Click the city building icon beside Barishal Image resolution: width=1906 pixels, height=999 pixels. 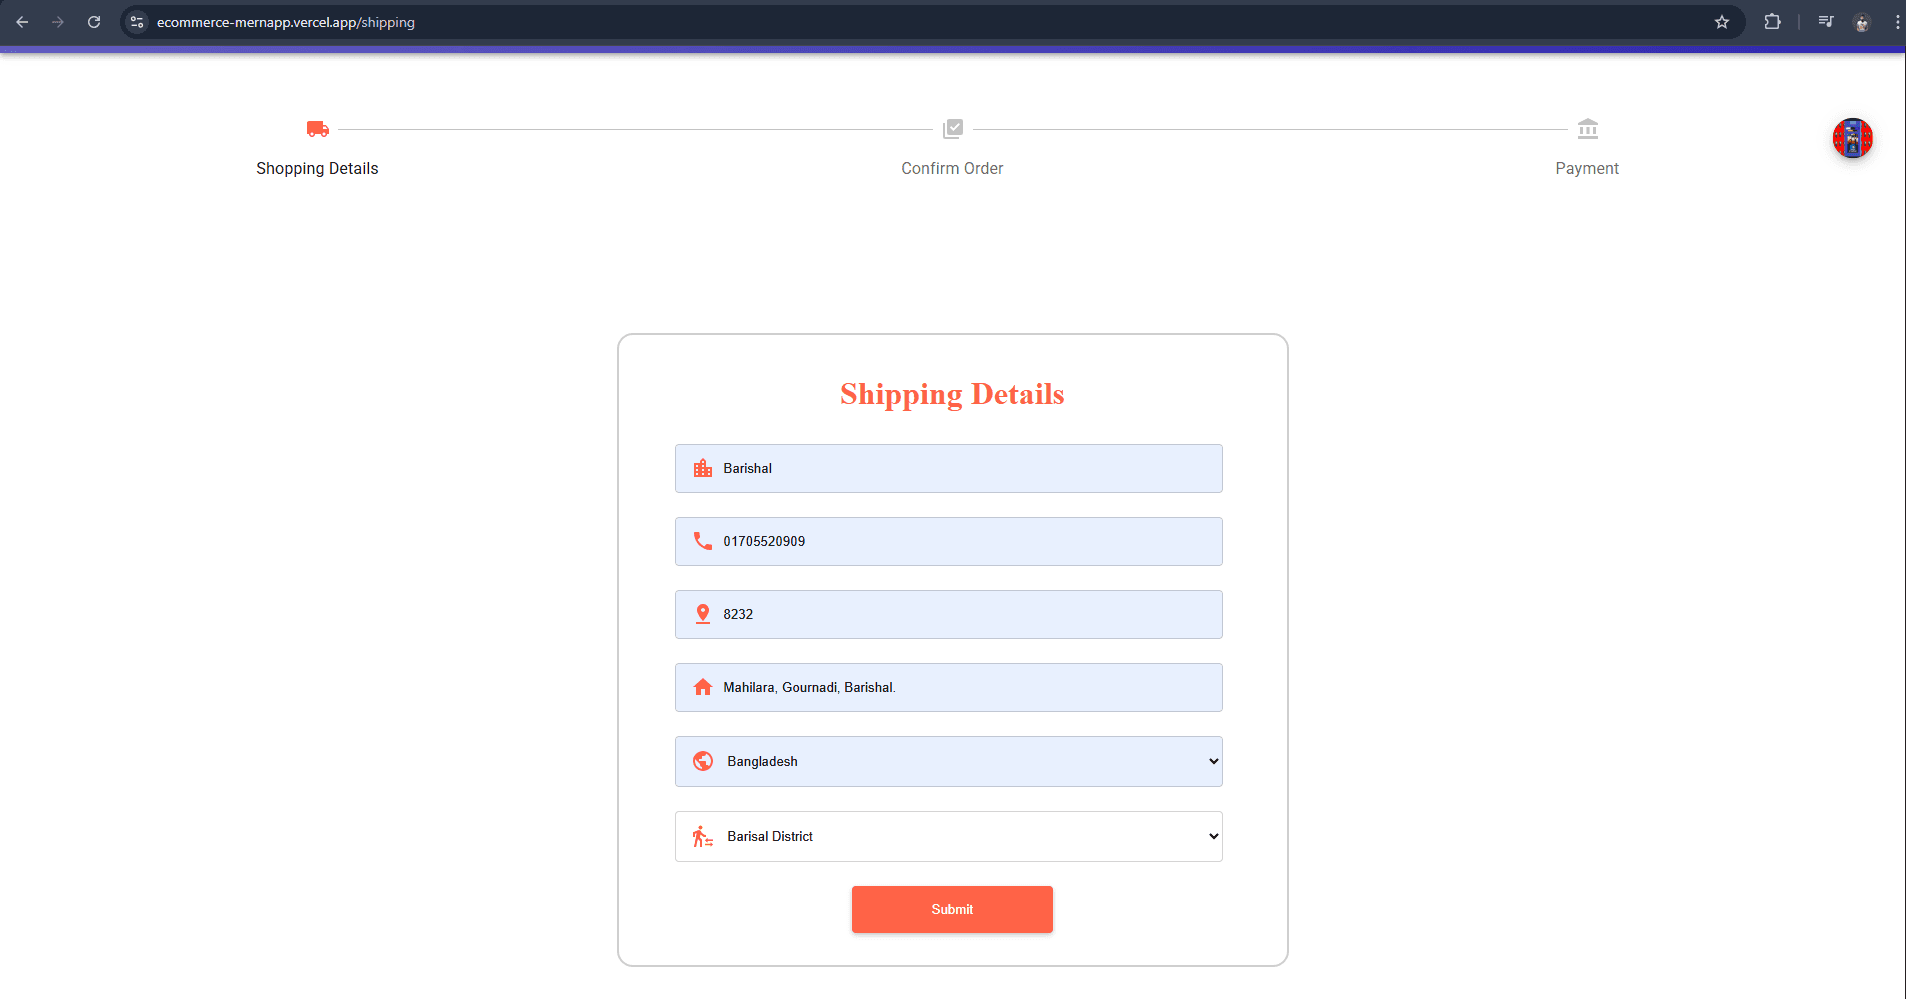(703, 468)
